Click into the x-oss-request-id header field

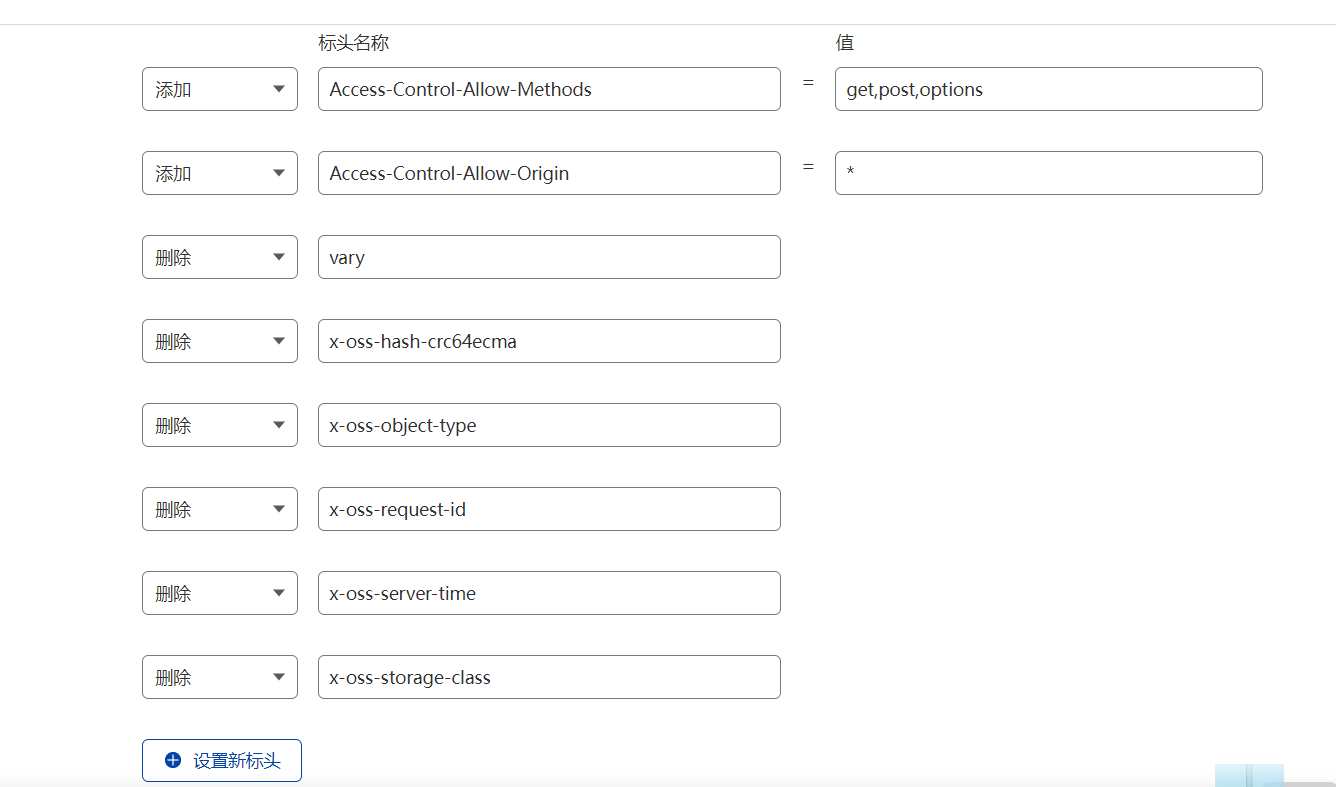coord(549,509)
